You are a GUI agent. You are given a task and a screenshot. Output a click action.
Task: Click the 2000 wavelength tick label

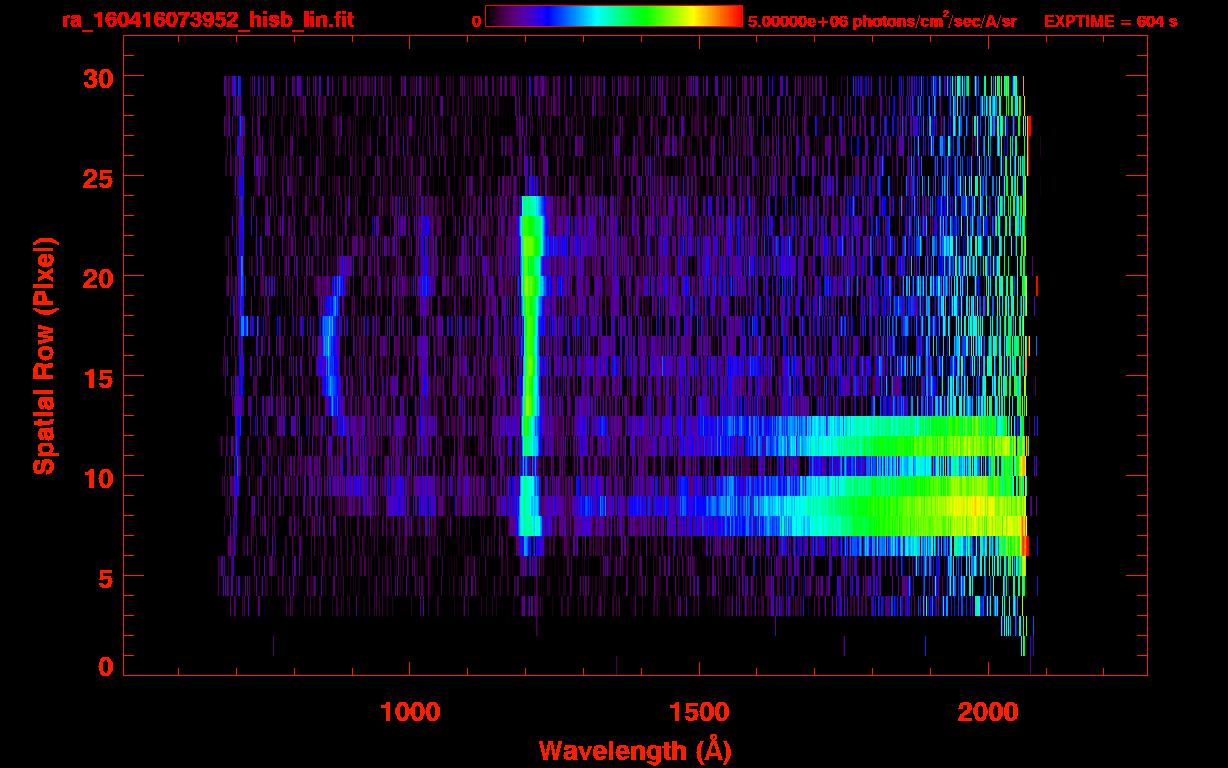[x=988, y=712]
